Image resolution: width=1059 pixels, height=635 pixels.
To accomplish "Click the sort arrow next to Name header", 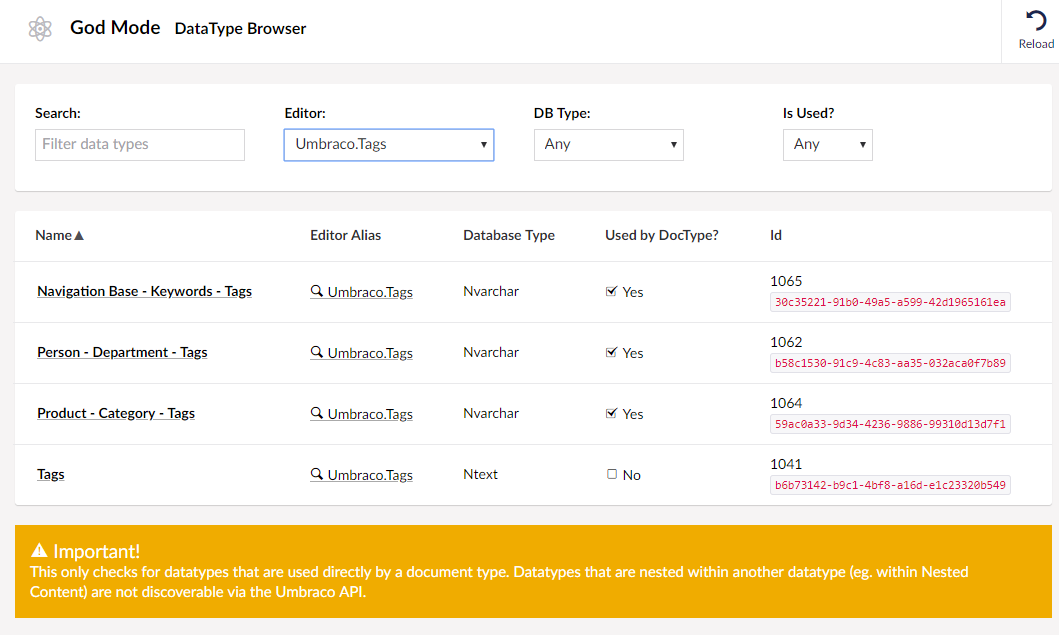I will 79,235.
